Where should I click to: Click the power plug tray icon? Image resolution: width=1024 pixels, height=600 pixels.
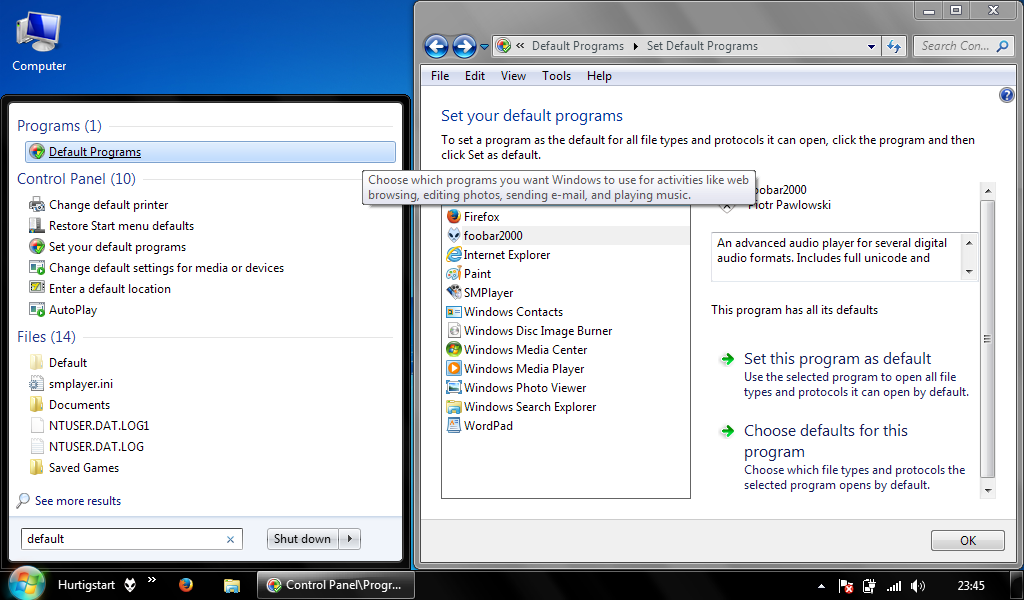tap(869, 586)
